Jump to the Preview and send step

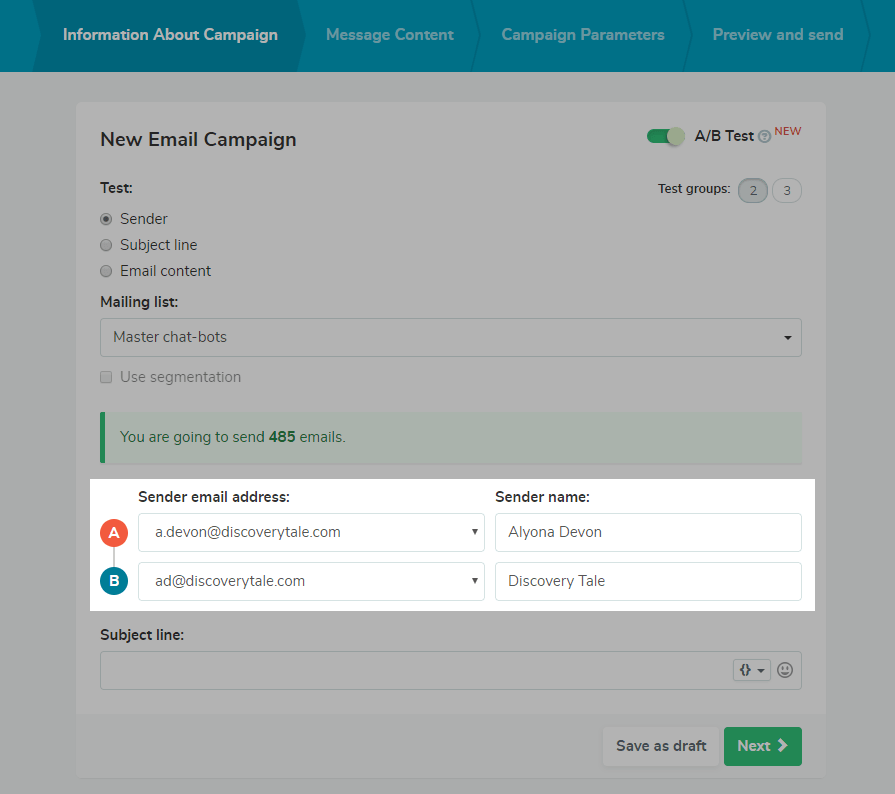[778, 35]
